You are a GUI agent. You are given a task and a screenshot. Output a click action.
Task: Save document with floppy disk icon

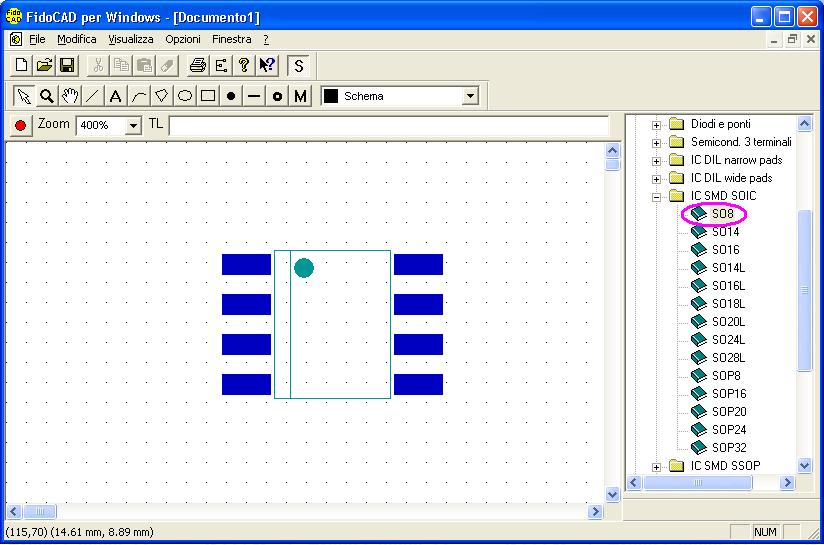[x=67, y=66]
